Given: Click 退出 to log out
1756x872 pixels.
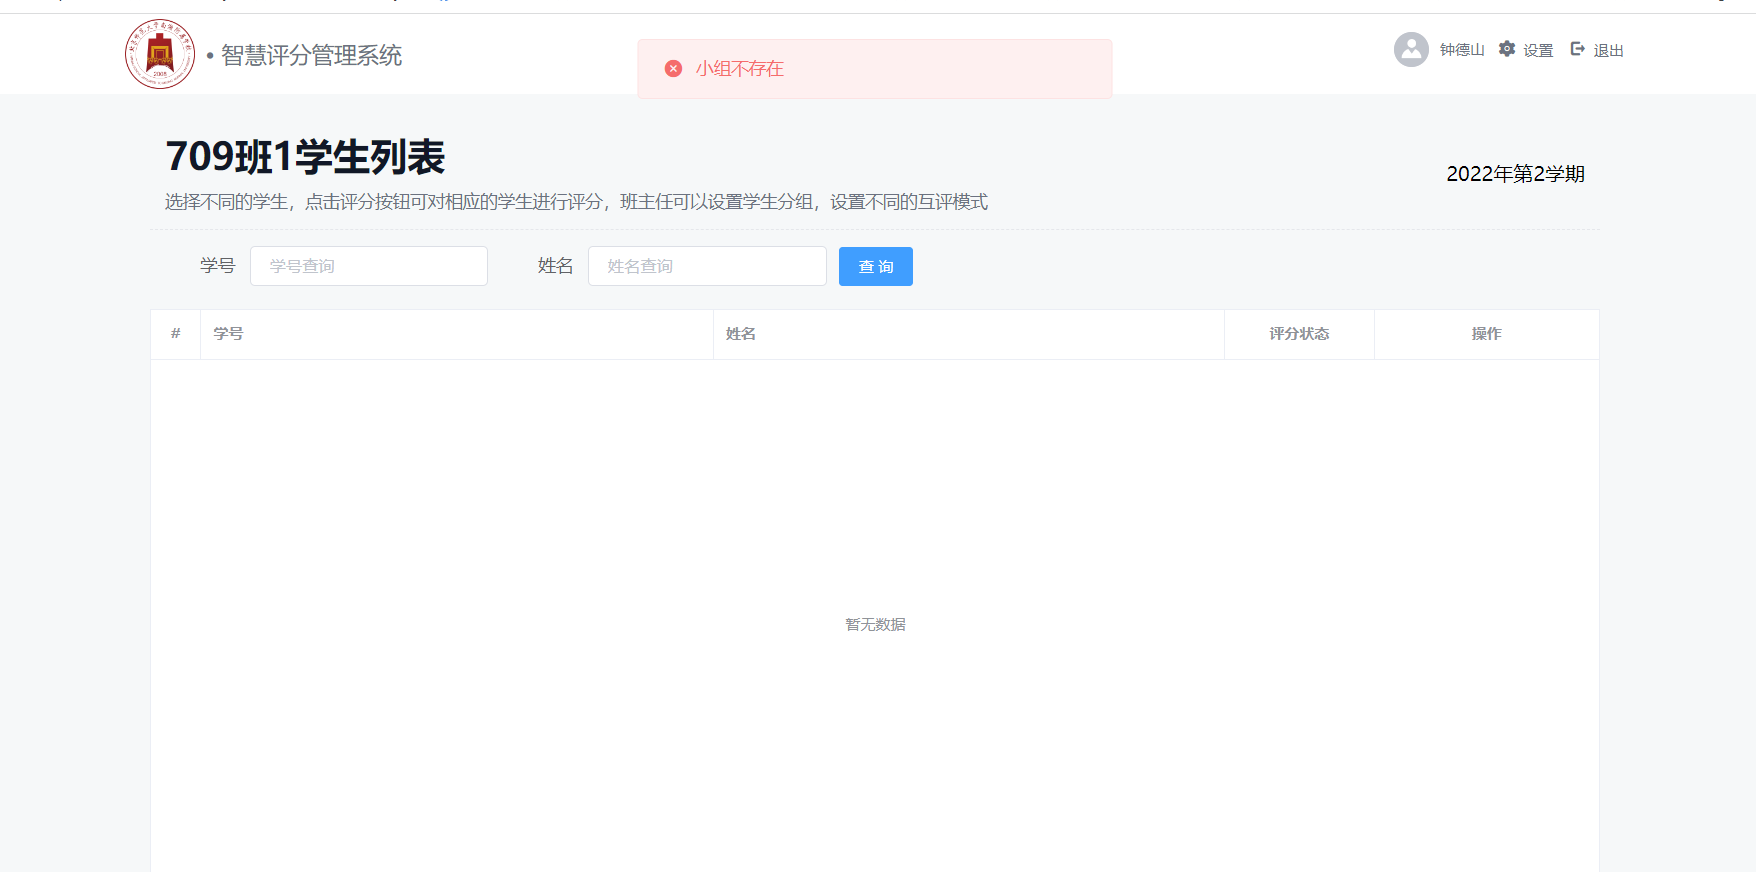Looking at the screenshot, I should click(1608, 50).
